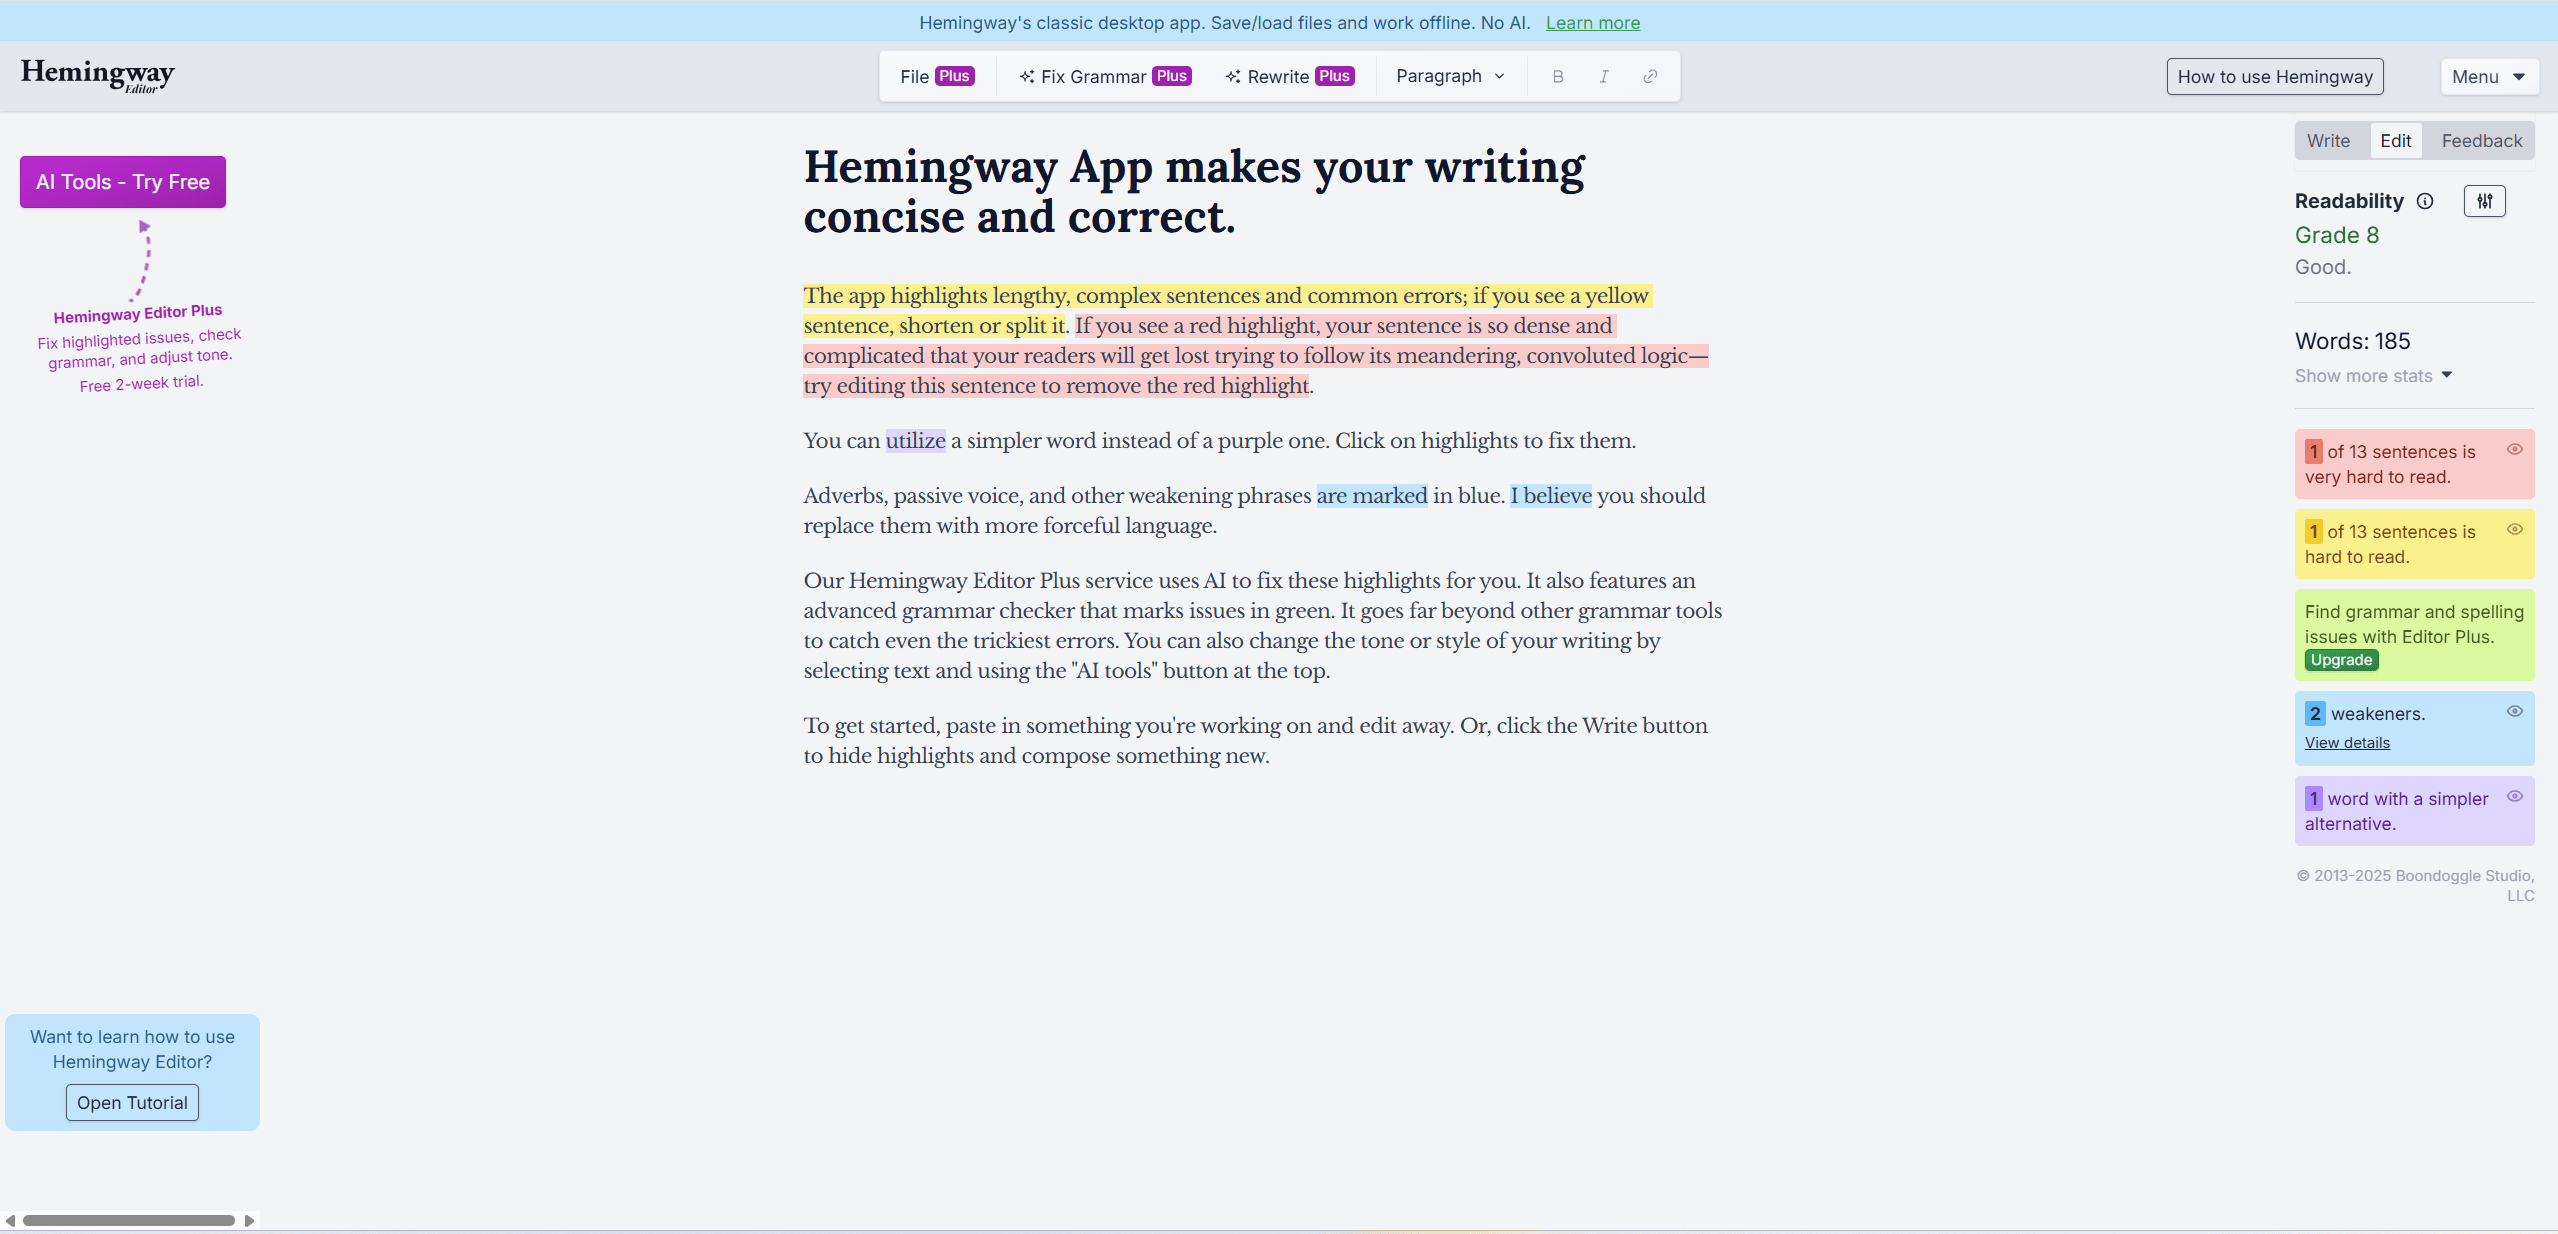Click the Readability info icon

[x=2427, y=201]
